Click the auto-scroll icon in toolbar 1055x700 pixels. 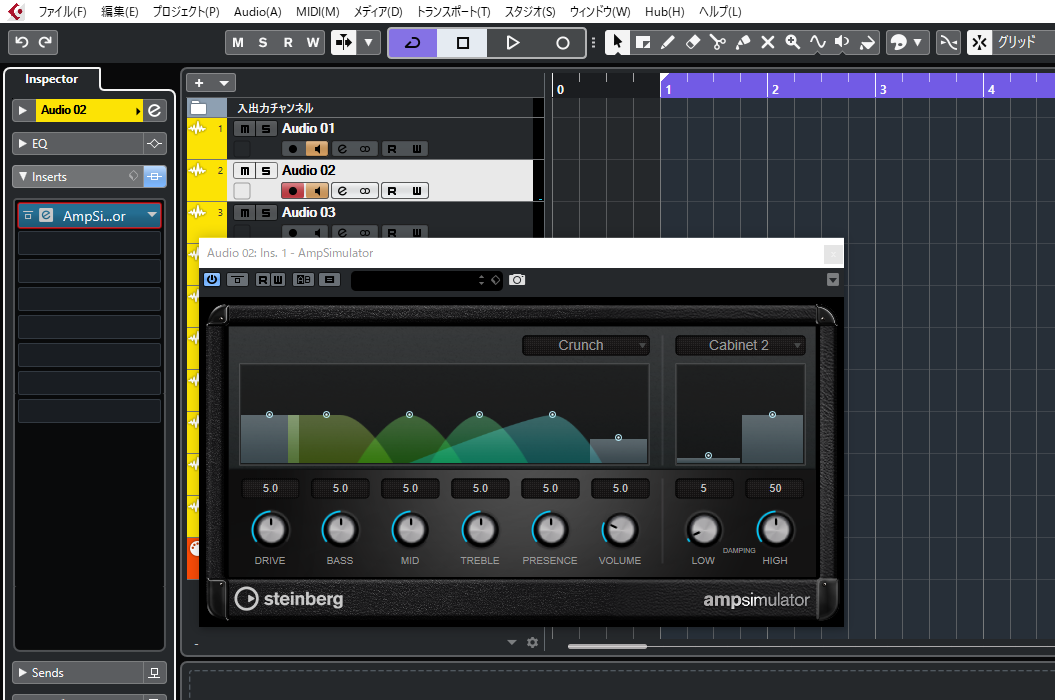tap(344, 42)
